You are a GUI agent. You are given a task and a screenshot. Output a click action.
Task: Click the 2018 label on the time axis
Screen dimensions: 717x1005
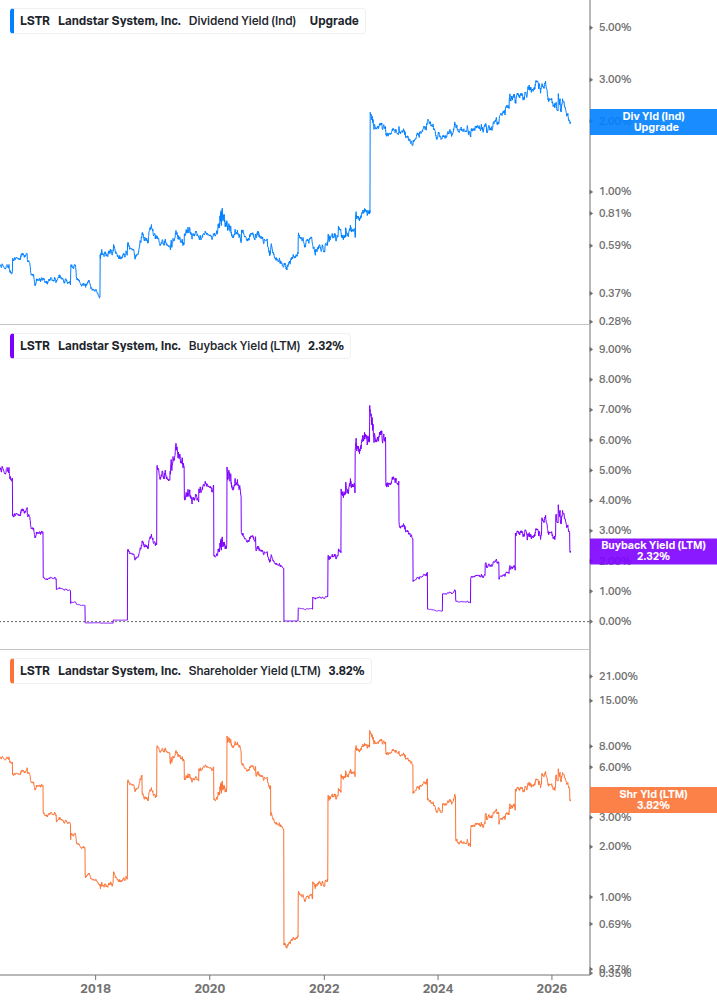click(x=95, y=989)
